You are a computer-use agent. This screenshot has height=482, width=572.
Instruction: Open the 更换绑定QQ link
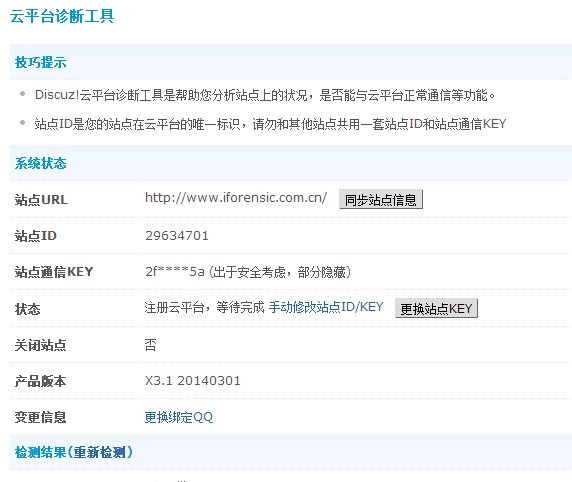(179, 417)
